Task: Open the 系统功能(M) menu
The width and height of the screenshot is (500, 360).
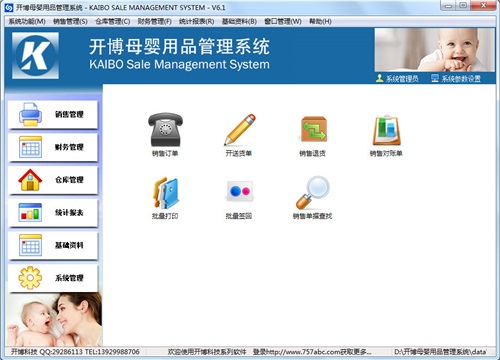Action: point(27,21)
